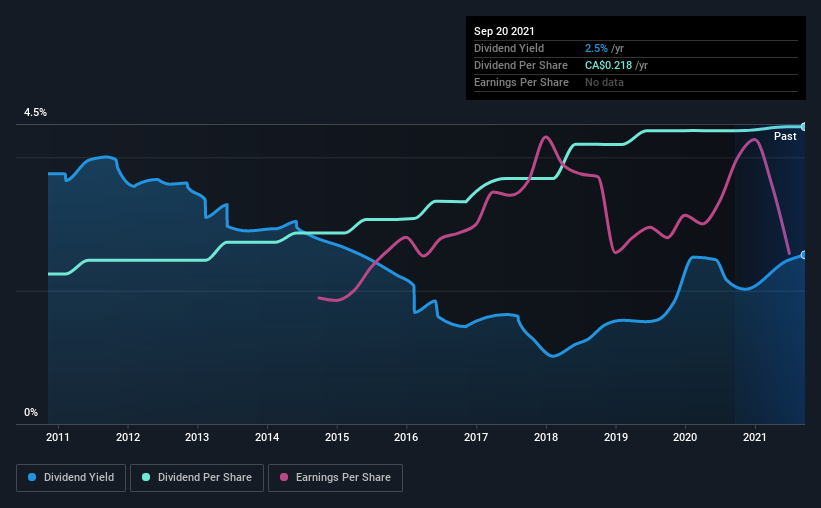
Task: Click the blue Dividend Yield legend dot
Action: click(32, 477)
